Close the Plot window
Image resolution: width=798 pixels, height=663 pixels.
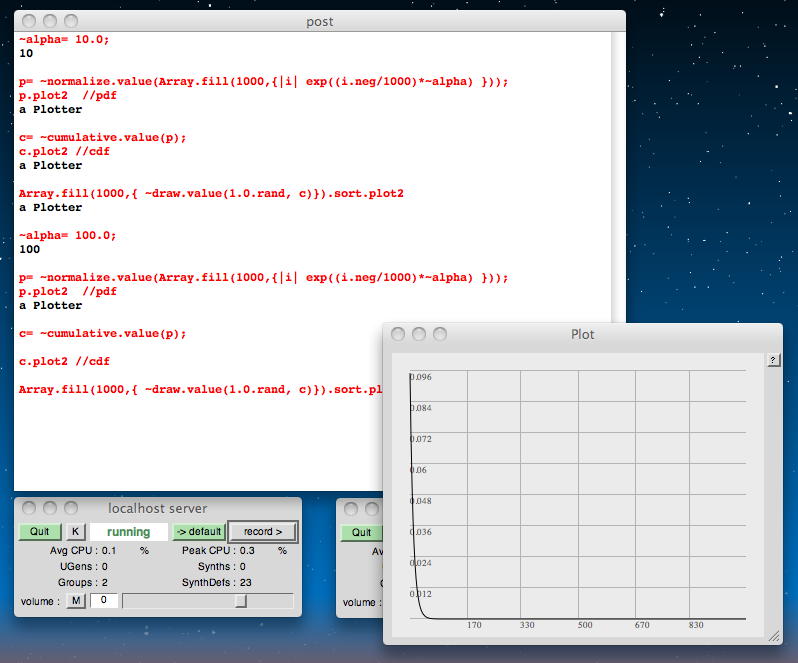[398, 334]
